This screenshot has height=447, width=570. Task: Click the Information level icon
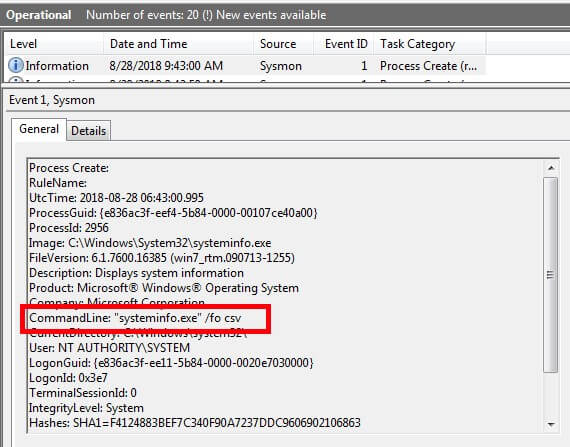(x=16, y=65)
